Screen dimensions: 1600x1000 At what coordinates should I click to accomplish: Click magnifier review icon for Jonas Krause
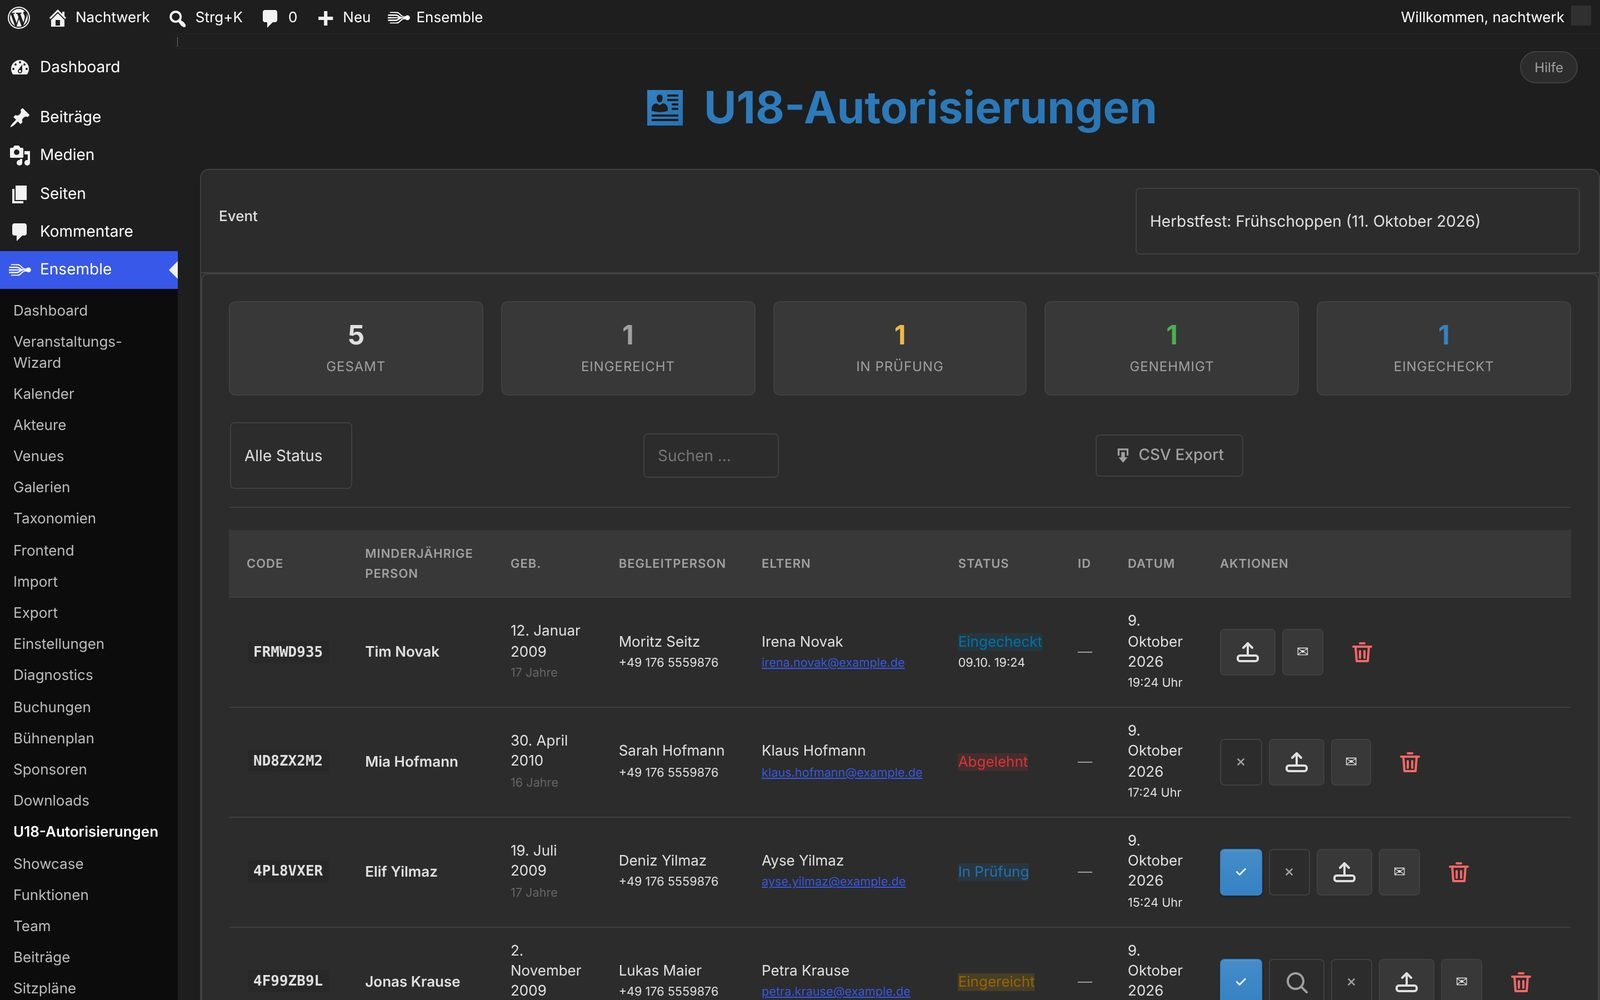pos(1296,981)
